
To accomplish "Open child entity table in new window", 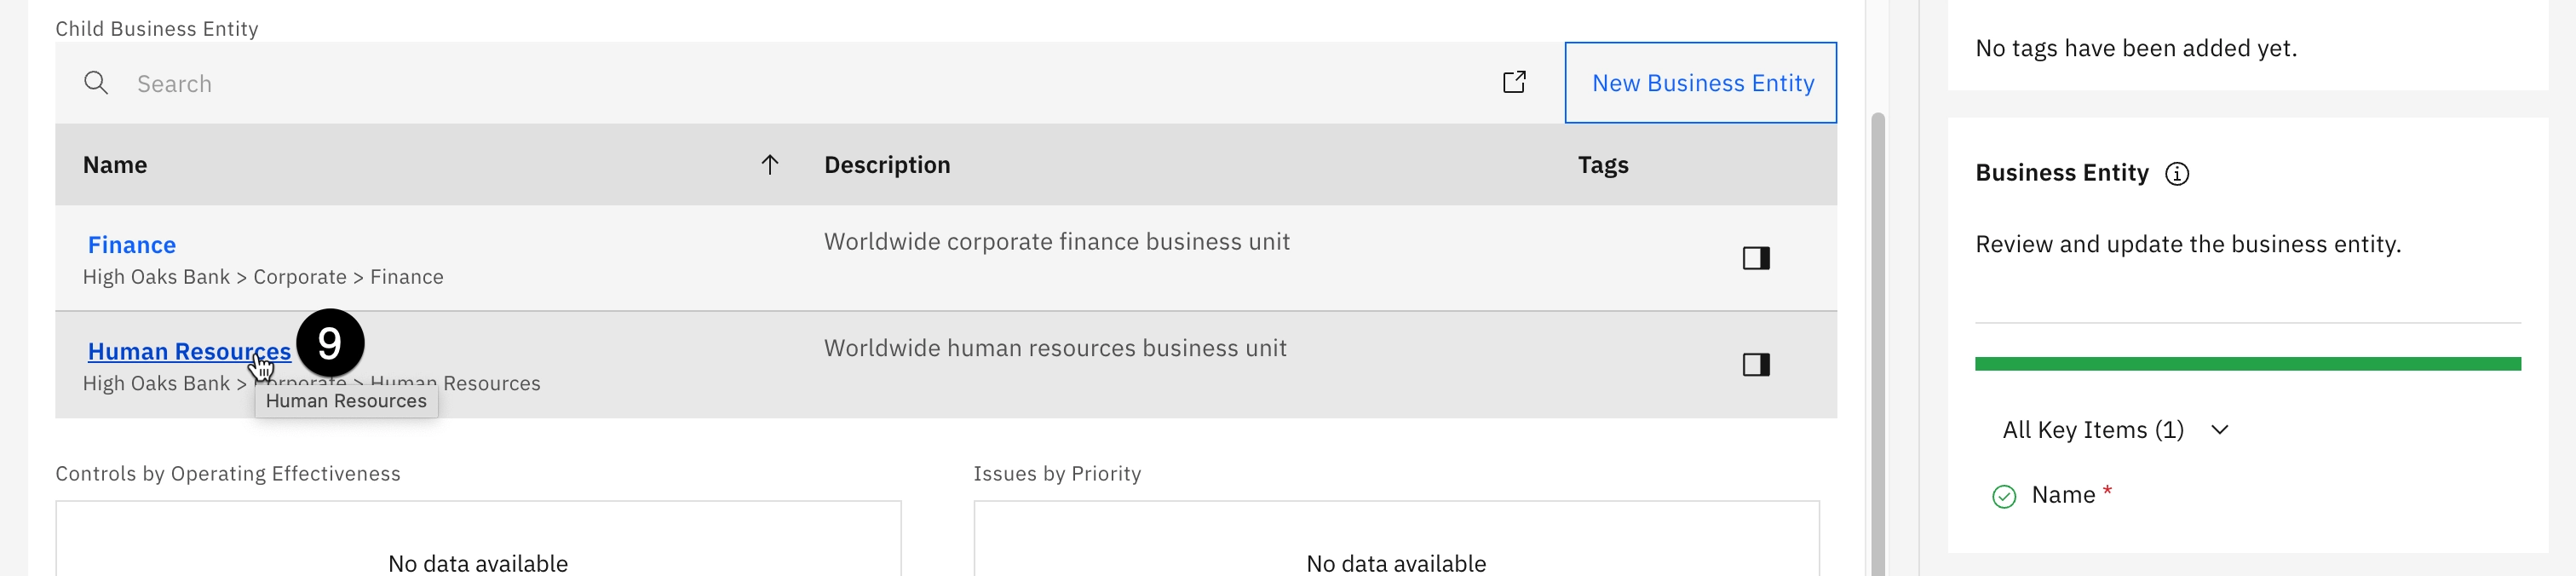I will 1514,82.
